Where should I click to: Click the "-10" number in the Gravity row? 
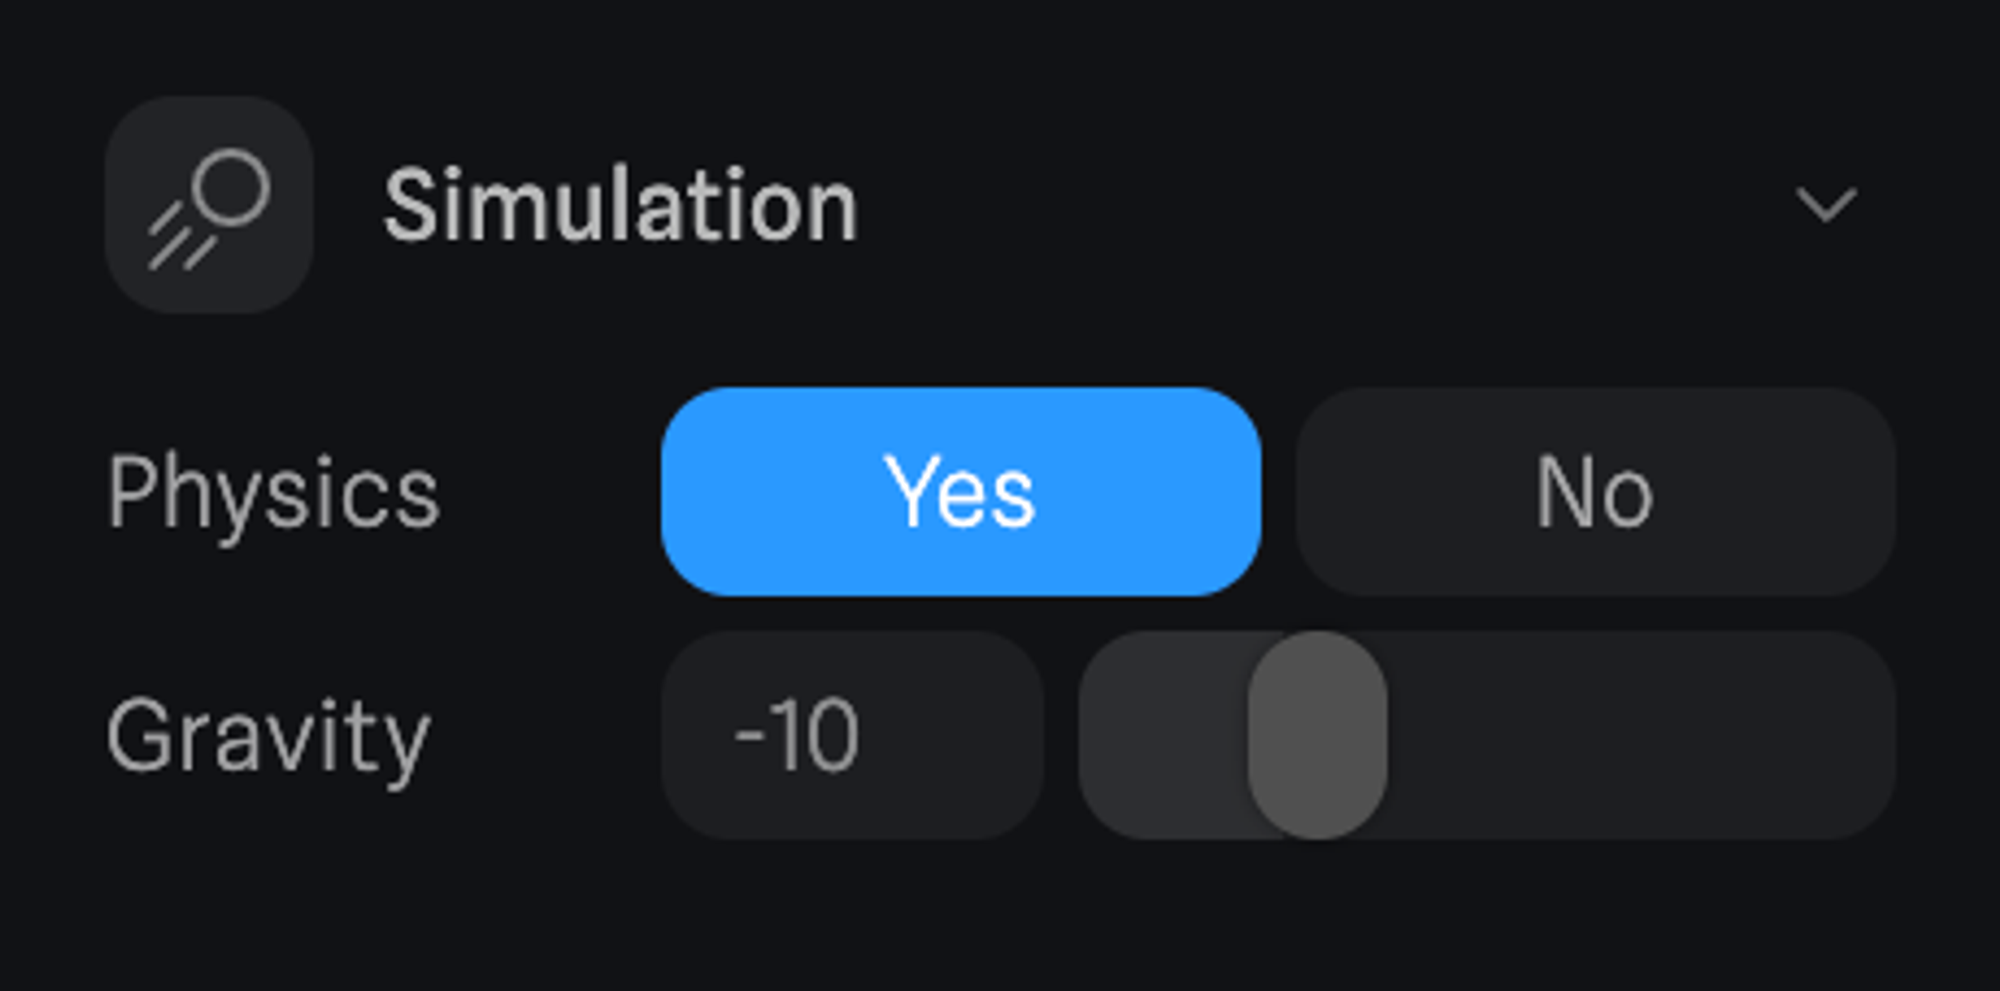(797, 736)
